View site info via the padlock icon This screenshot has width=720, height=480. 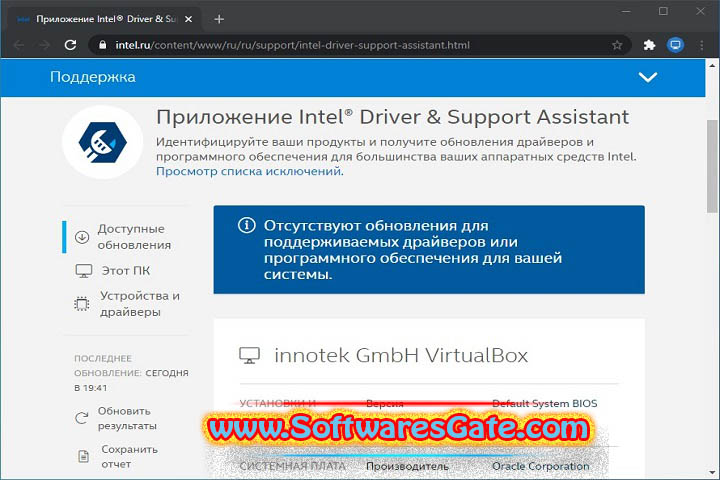103,45
